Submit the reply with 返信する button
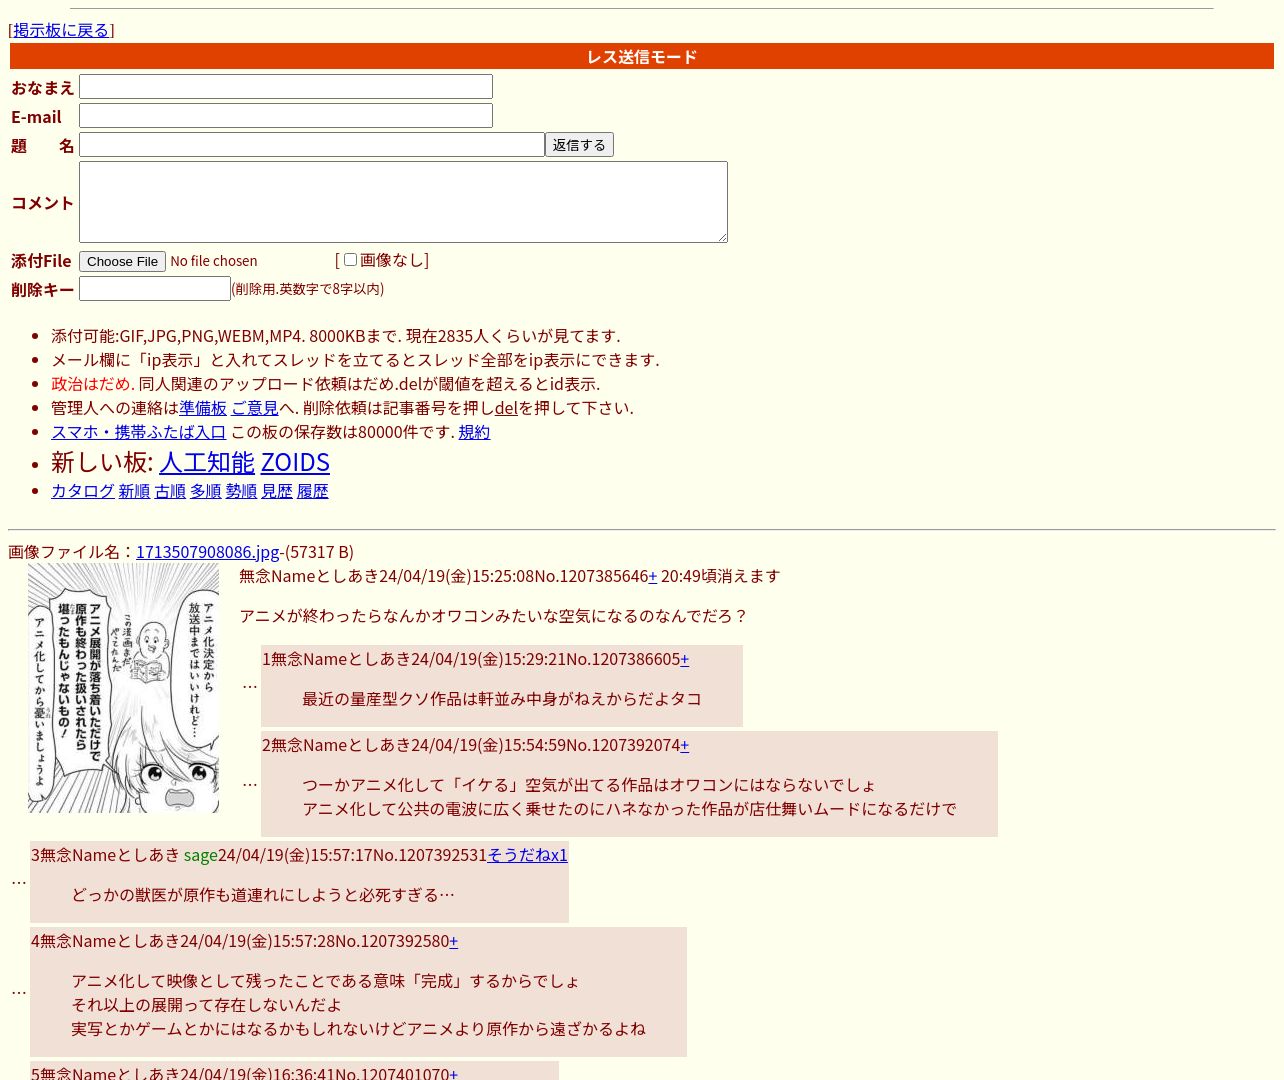Viewport: 1284px width, 1080px height. coord(579,145)
